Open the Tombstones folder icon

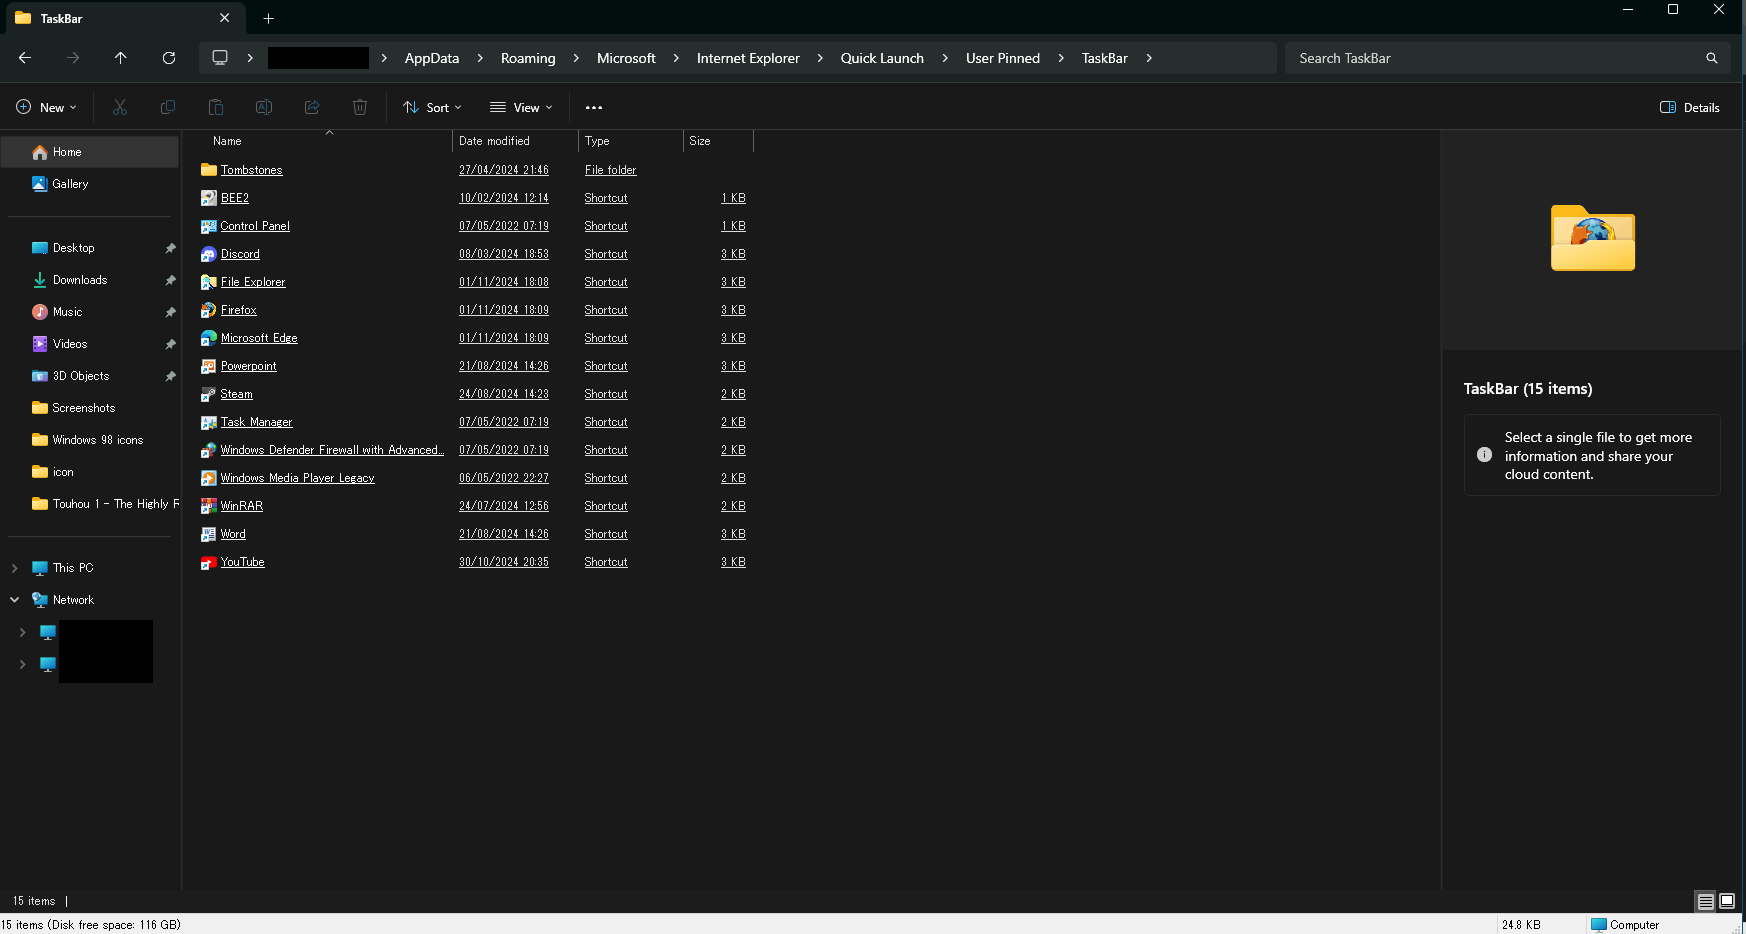click(x=209, y=170)
